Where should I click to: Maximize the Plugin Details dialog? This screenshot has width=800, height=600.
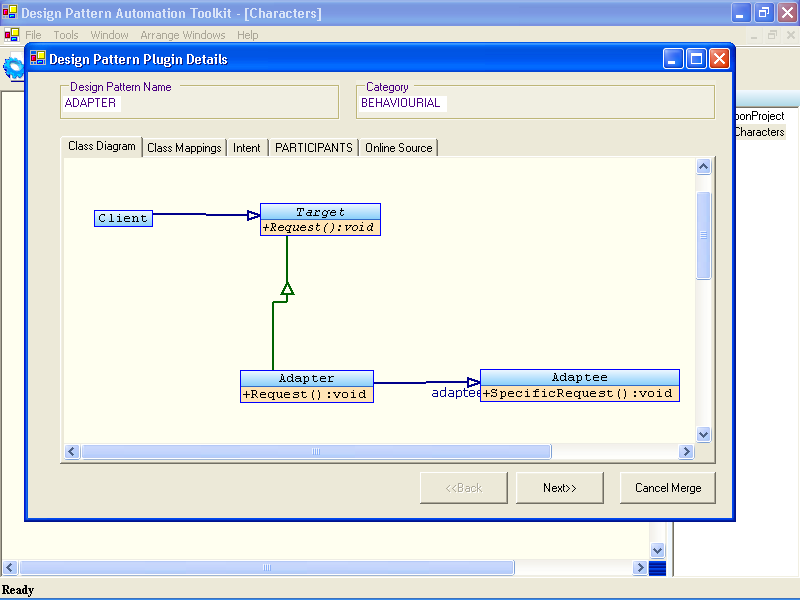click(696, 59)
